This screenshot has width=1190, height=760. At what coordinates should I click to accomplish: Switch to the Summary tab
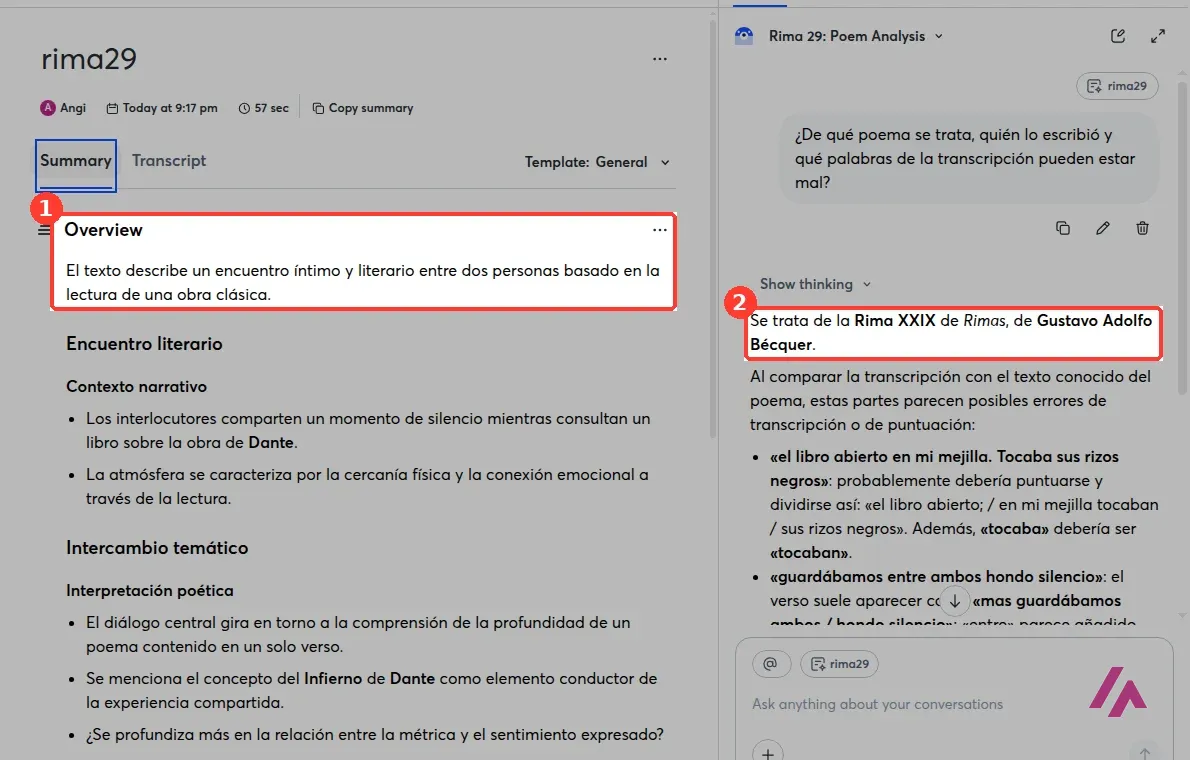pos(76,161)
